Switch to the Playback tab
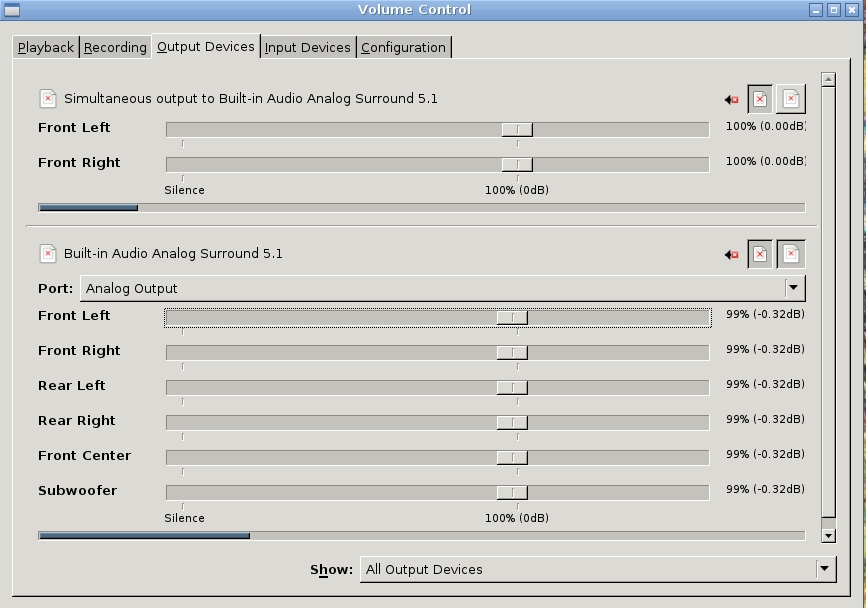Viewport: 866px width, 608px height. click(x=46, y=47)
